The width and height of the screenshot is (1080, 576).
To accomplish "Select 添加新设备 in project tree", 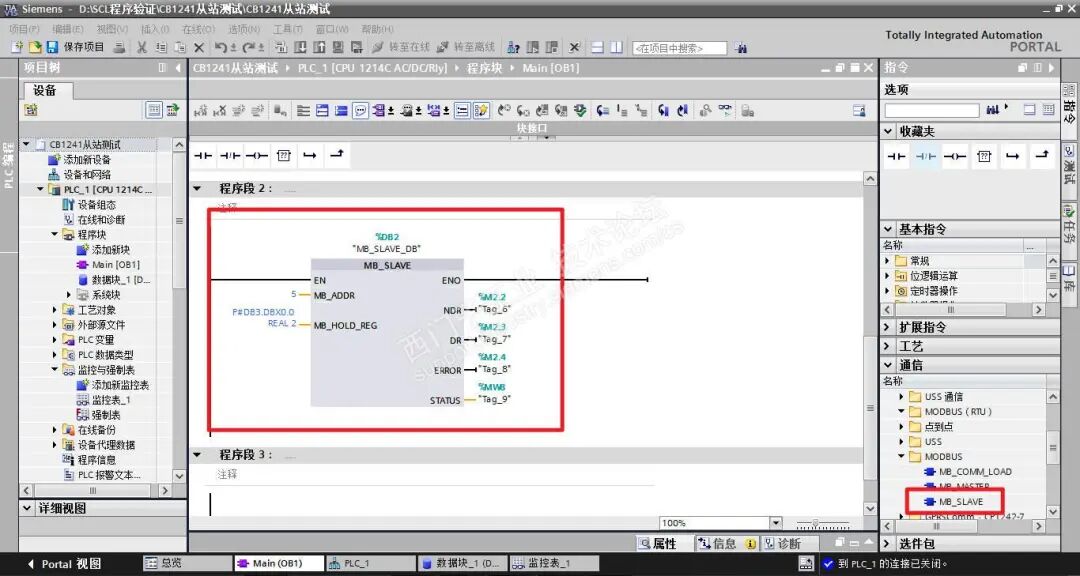I will click(x=79, y=159).
